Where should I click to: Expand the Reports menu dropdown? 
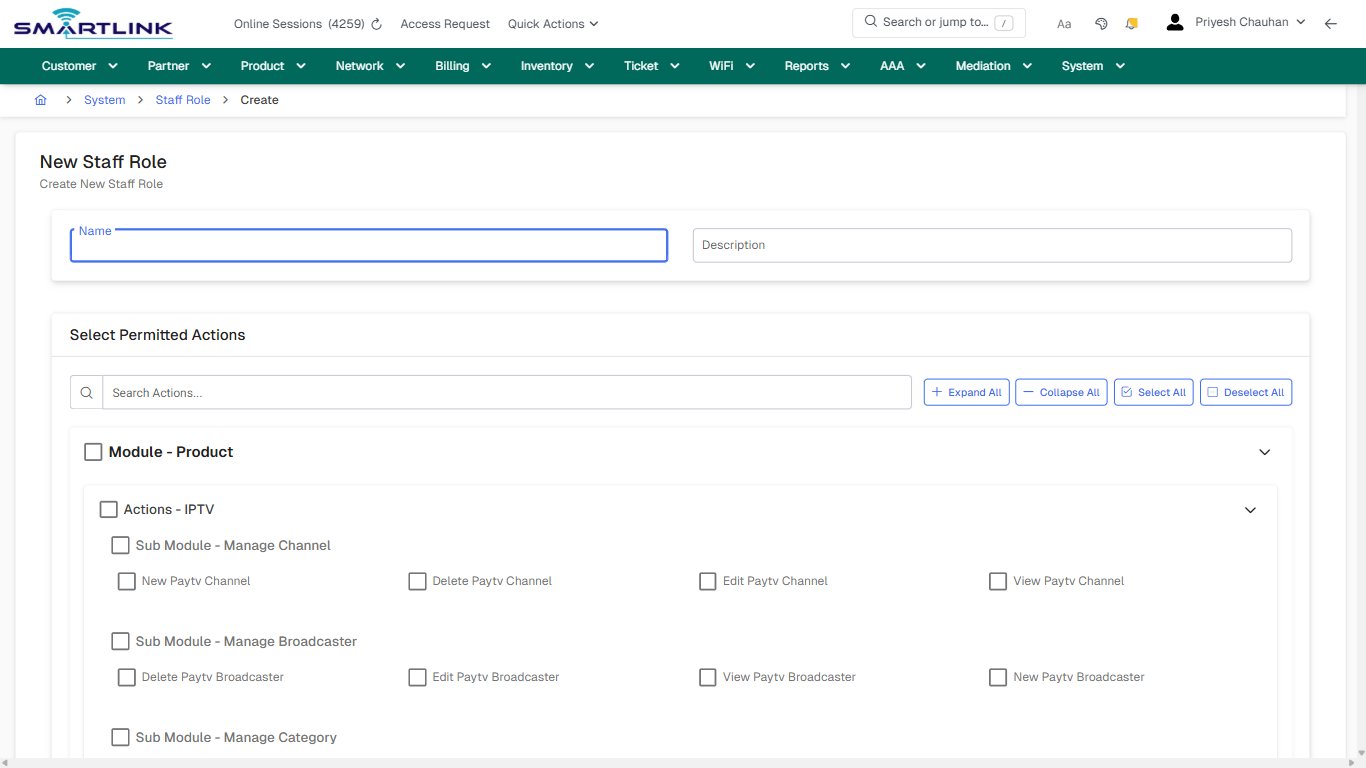[x=816, y=65]
